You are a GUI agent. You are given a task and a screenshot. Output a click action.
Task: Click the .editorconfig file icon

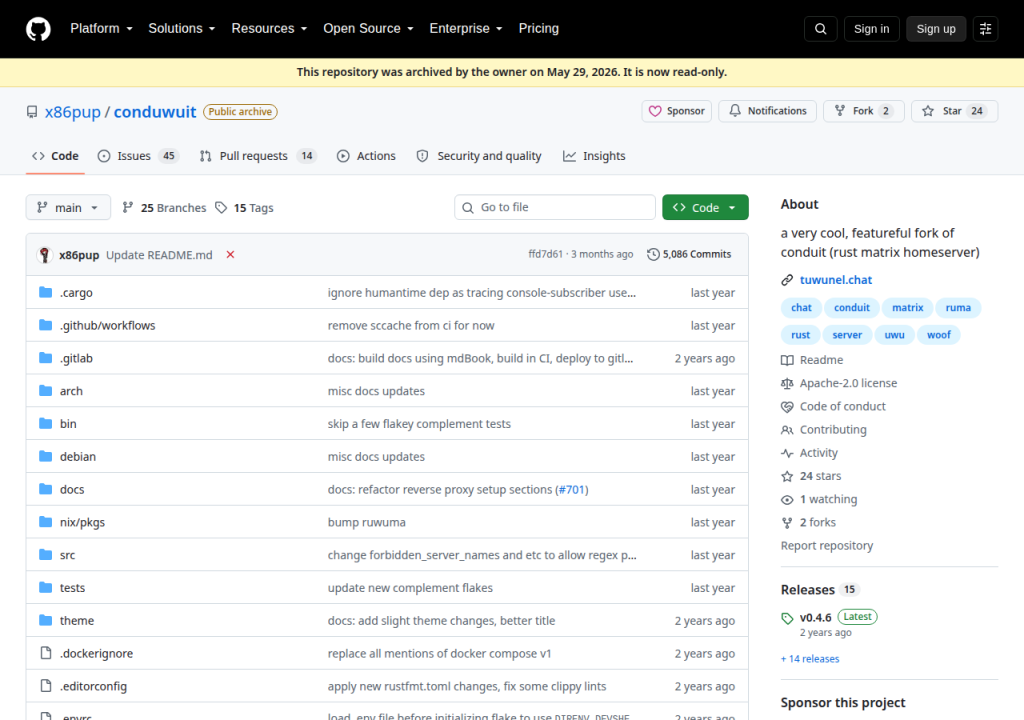(x=46, y=685)
